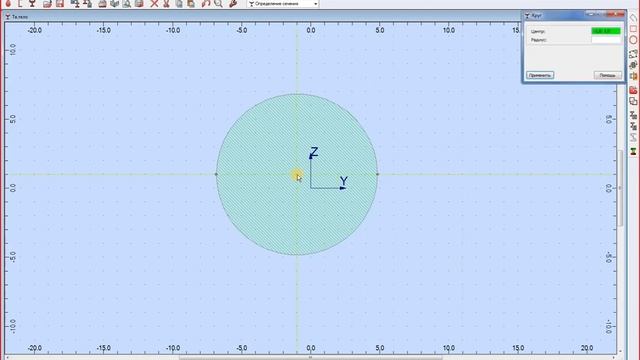Image resolution: width=640 pixels, height=360 pixels.
Task: Click the overlapping squares icon in right sidebar
Action: click(633, 101)
